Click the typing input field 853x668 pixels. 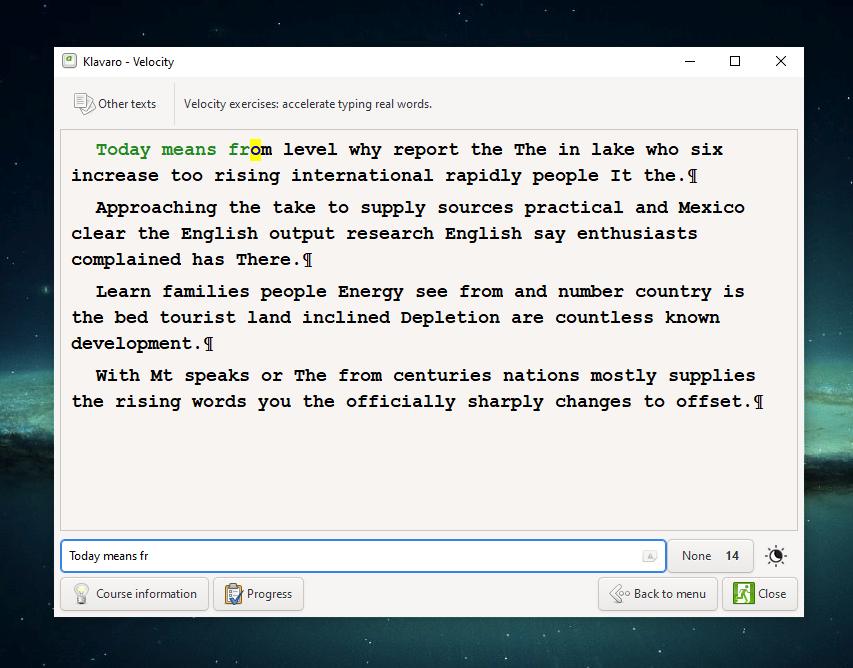(x=363, y=556)
